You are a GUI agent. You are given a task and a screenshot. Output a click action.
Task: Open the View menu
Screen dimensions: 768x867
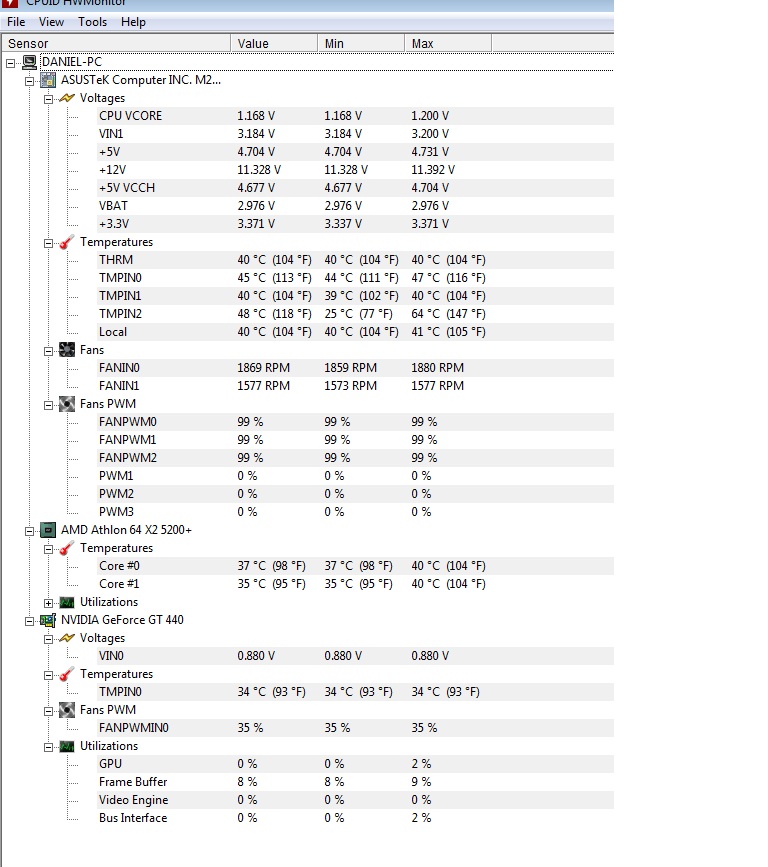click(x=51, y=22)
